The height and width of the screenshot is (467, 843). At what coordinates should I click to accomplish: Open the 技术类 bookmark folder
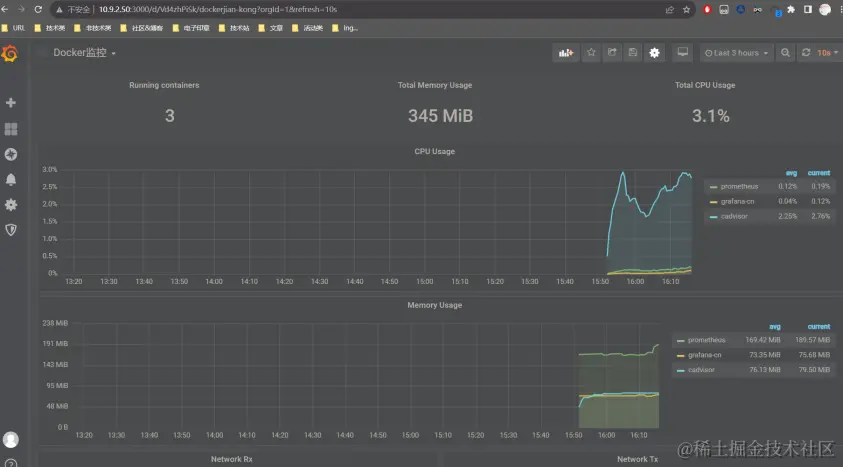point(50,28)
